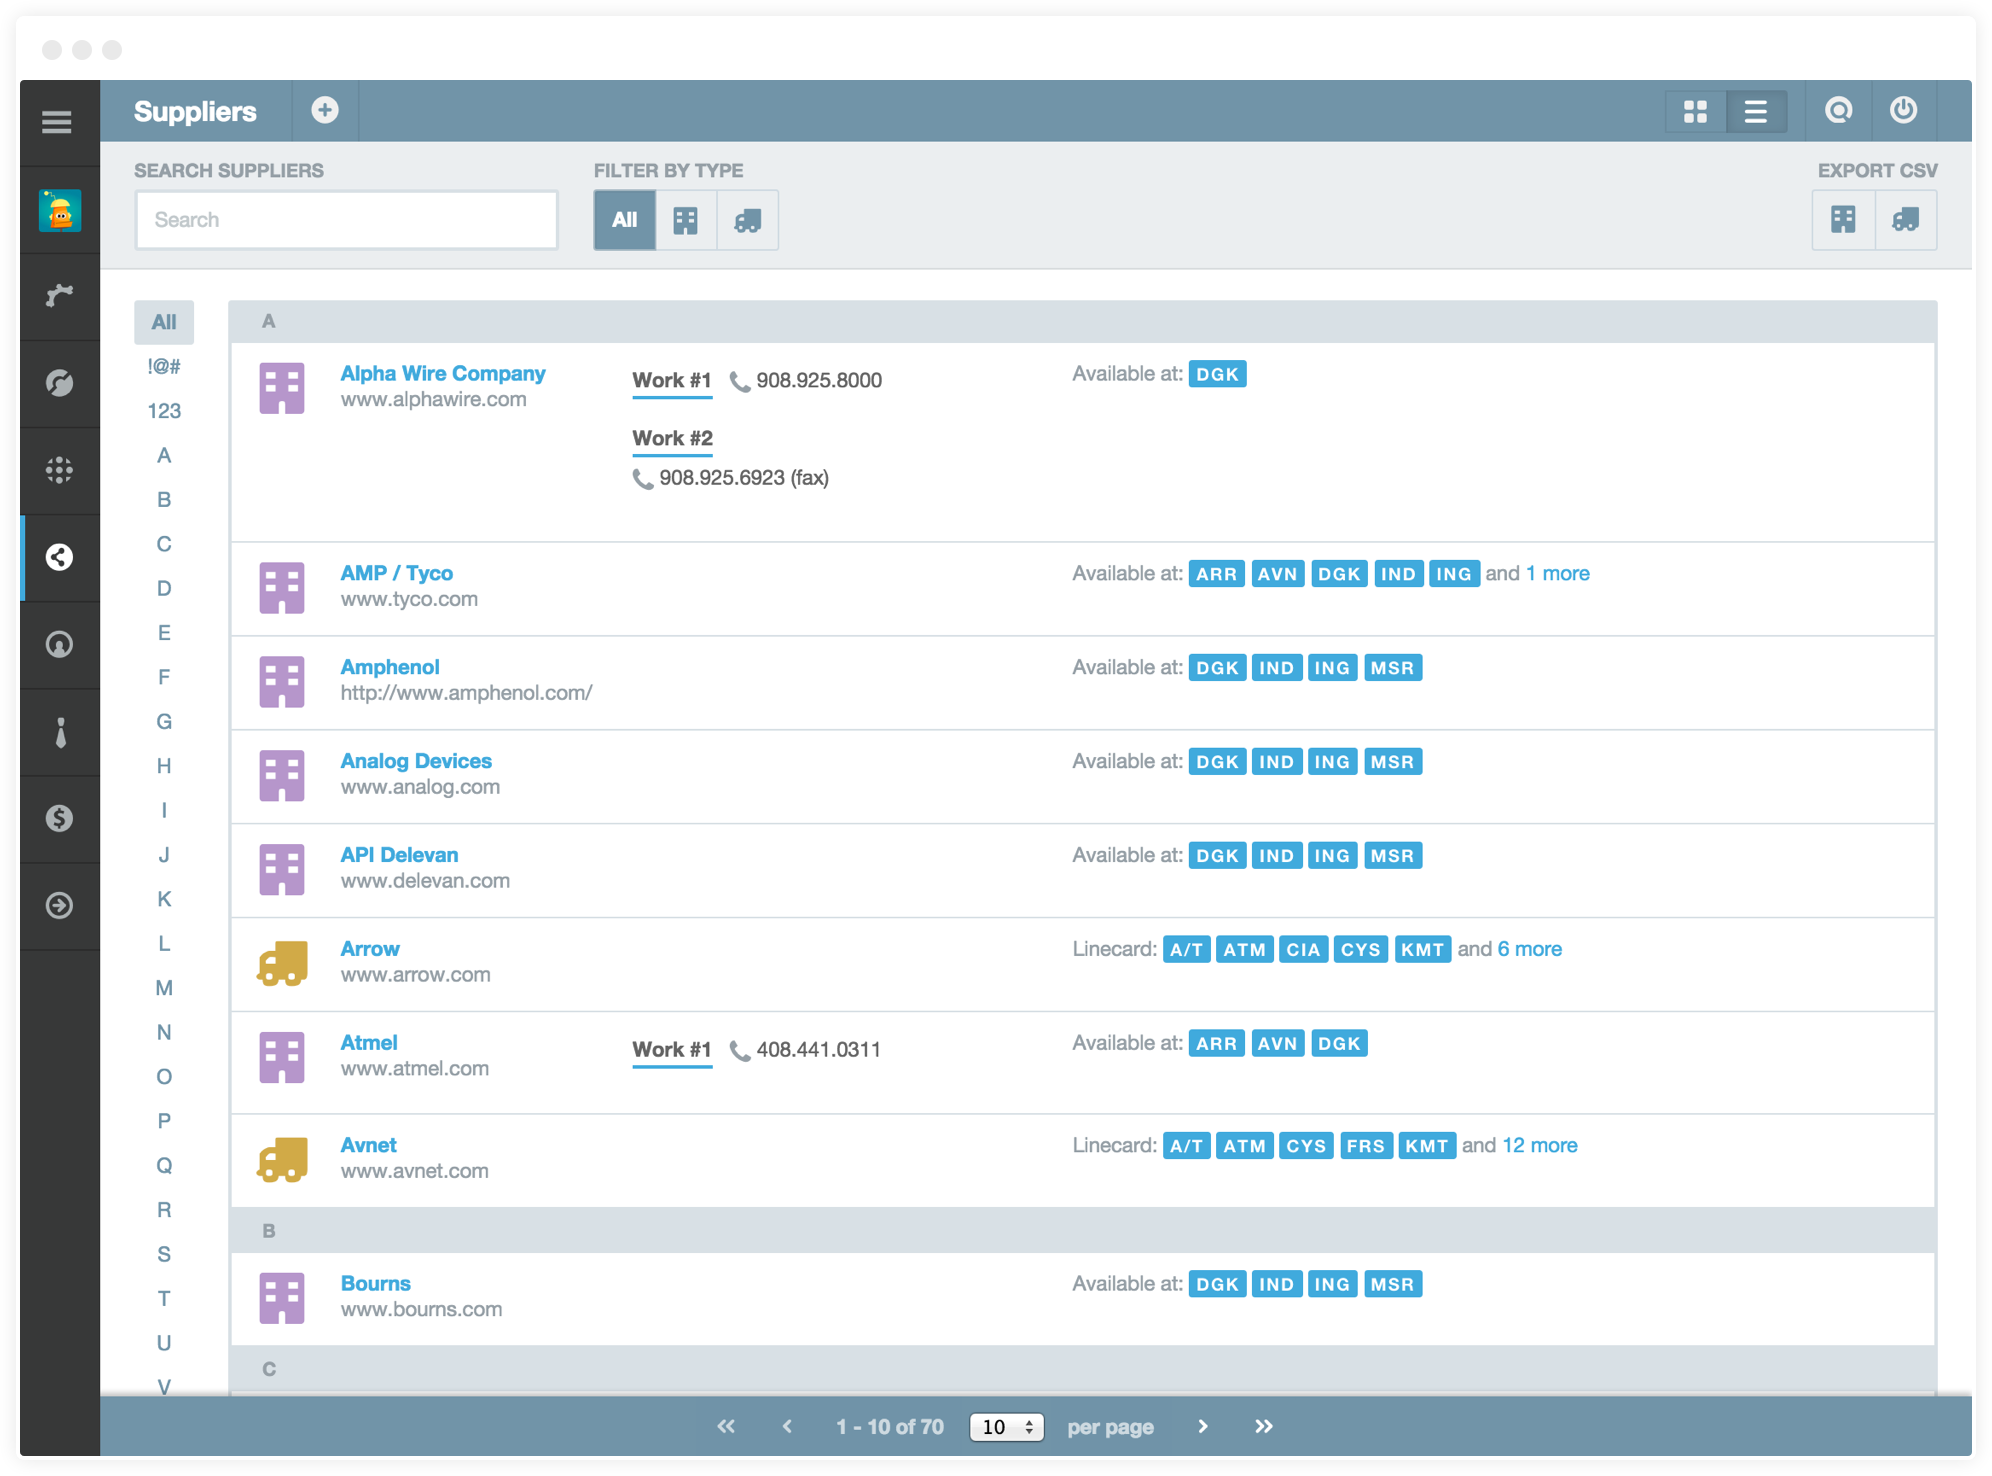1992x1476 pixels.
Task: Click the Alpha Wire Company building icon
Action: click(x=282, y=388)
